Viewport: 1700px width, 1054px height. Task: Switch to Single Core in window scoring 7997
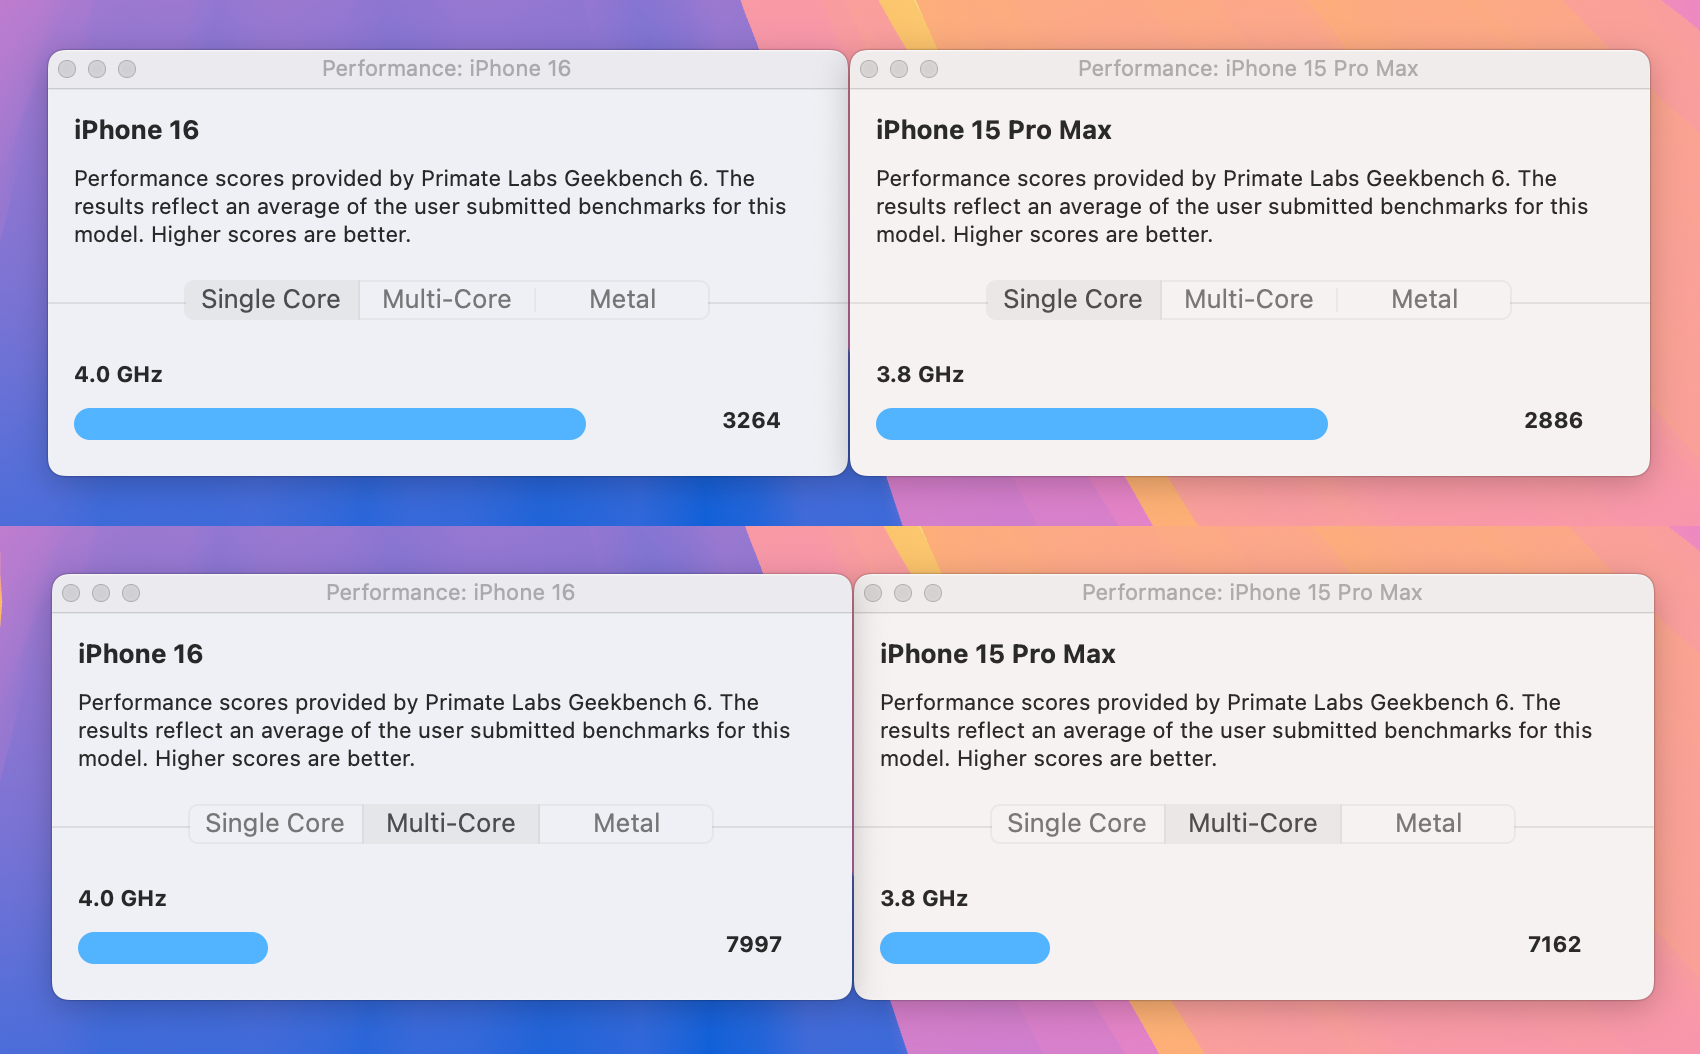275,824
